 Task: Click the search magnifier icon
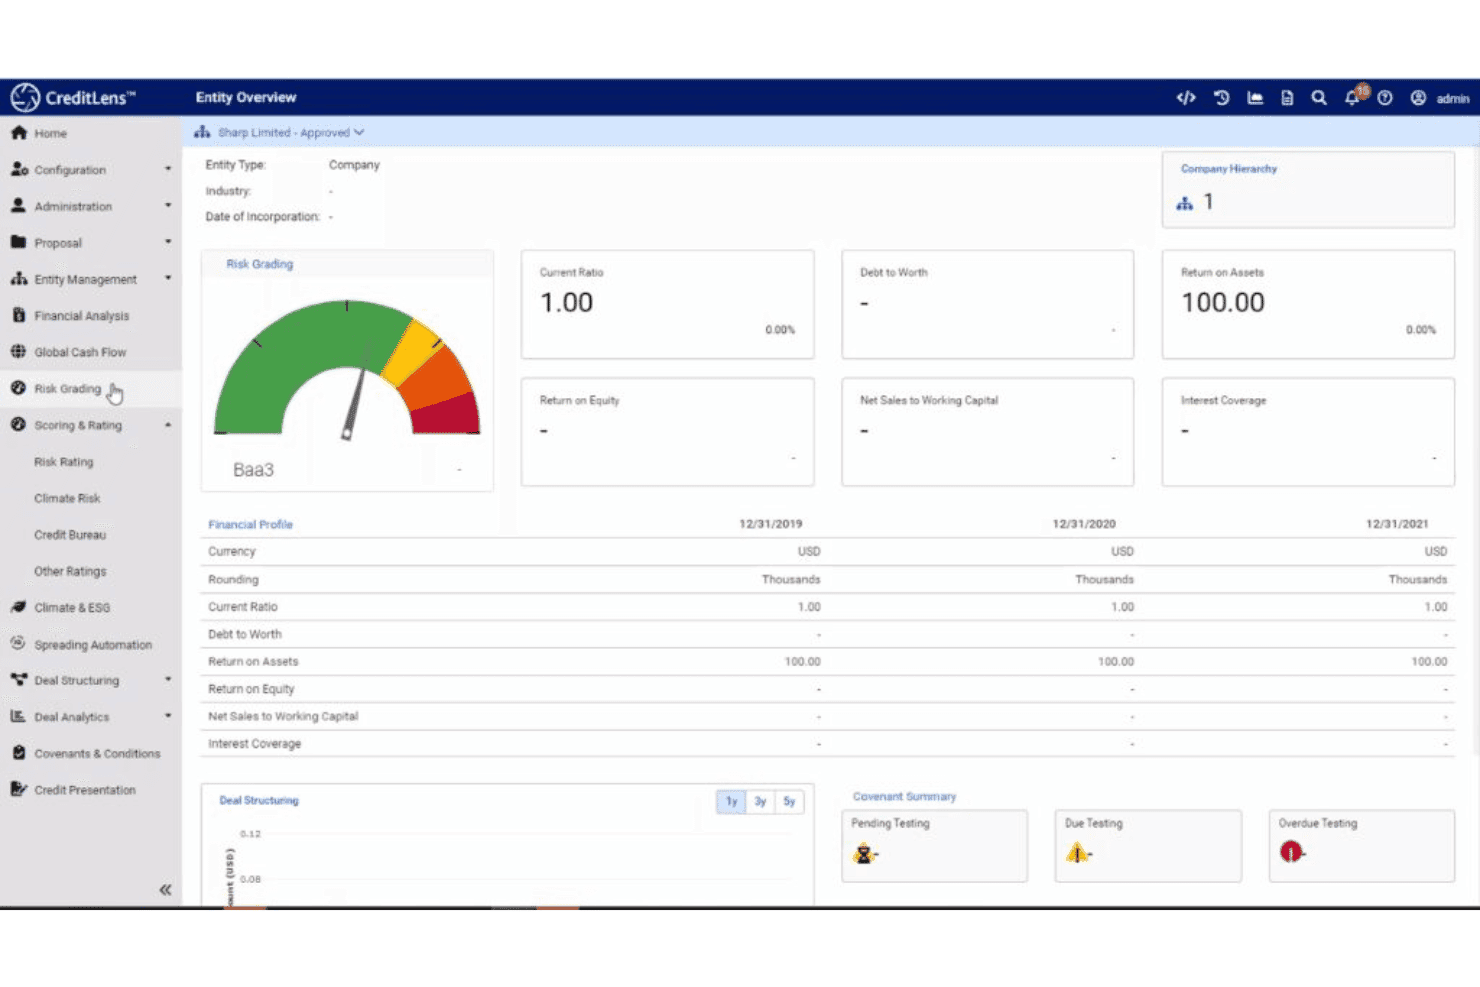click(x=1319, y=98)
